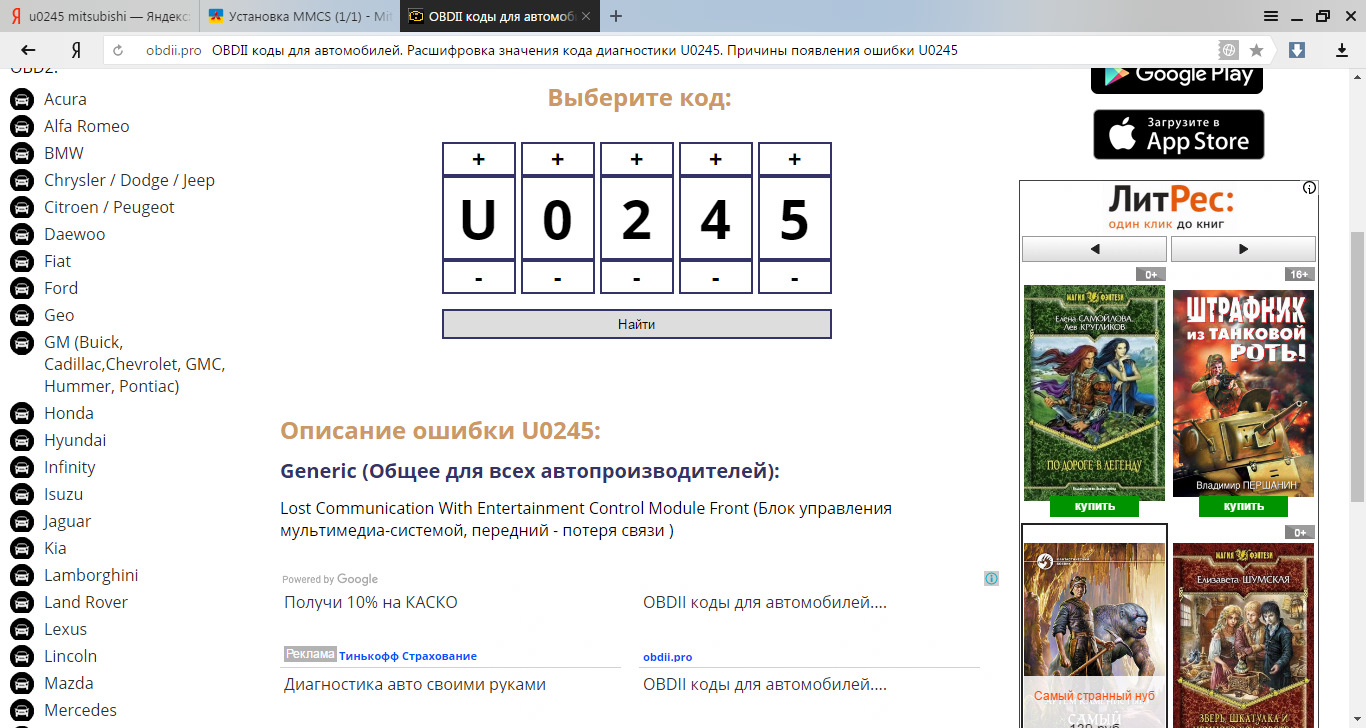Click the car icon beside BMW
Image resolution: width=1366 pixels, height=728 pixels.
[x=21, y=153]
